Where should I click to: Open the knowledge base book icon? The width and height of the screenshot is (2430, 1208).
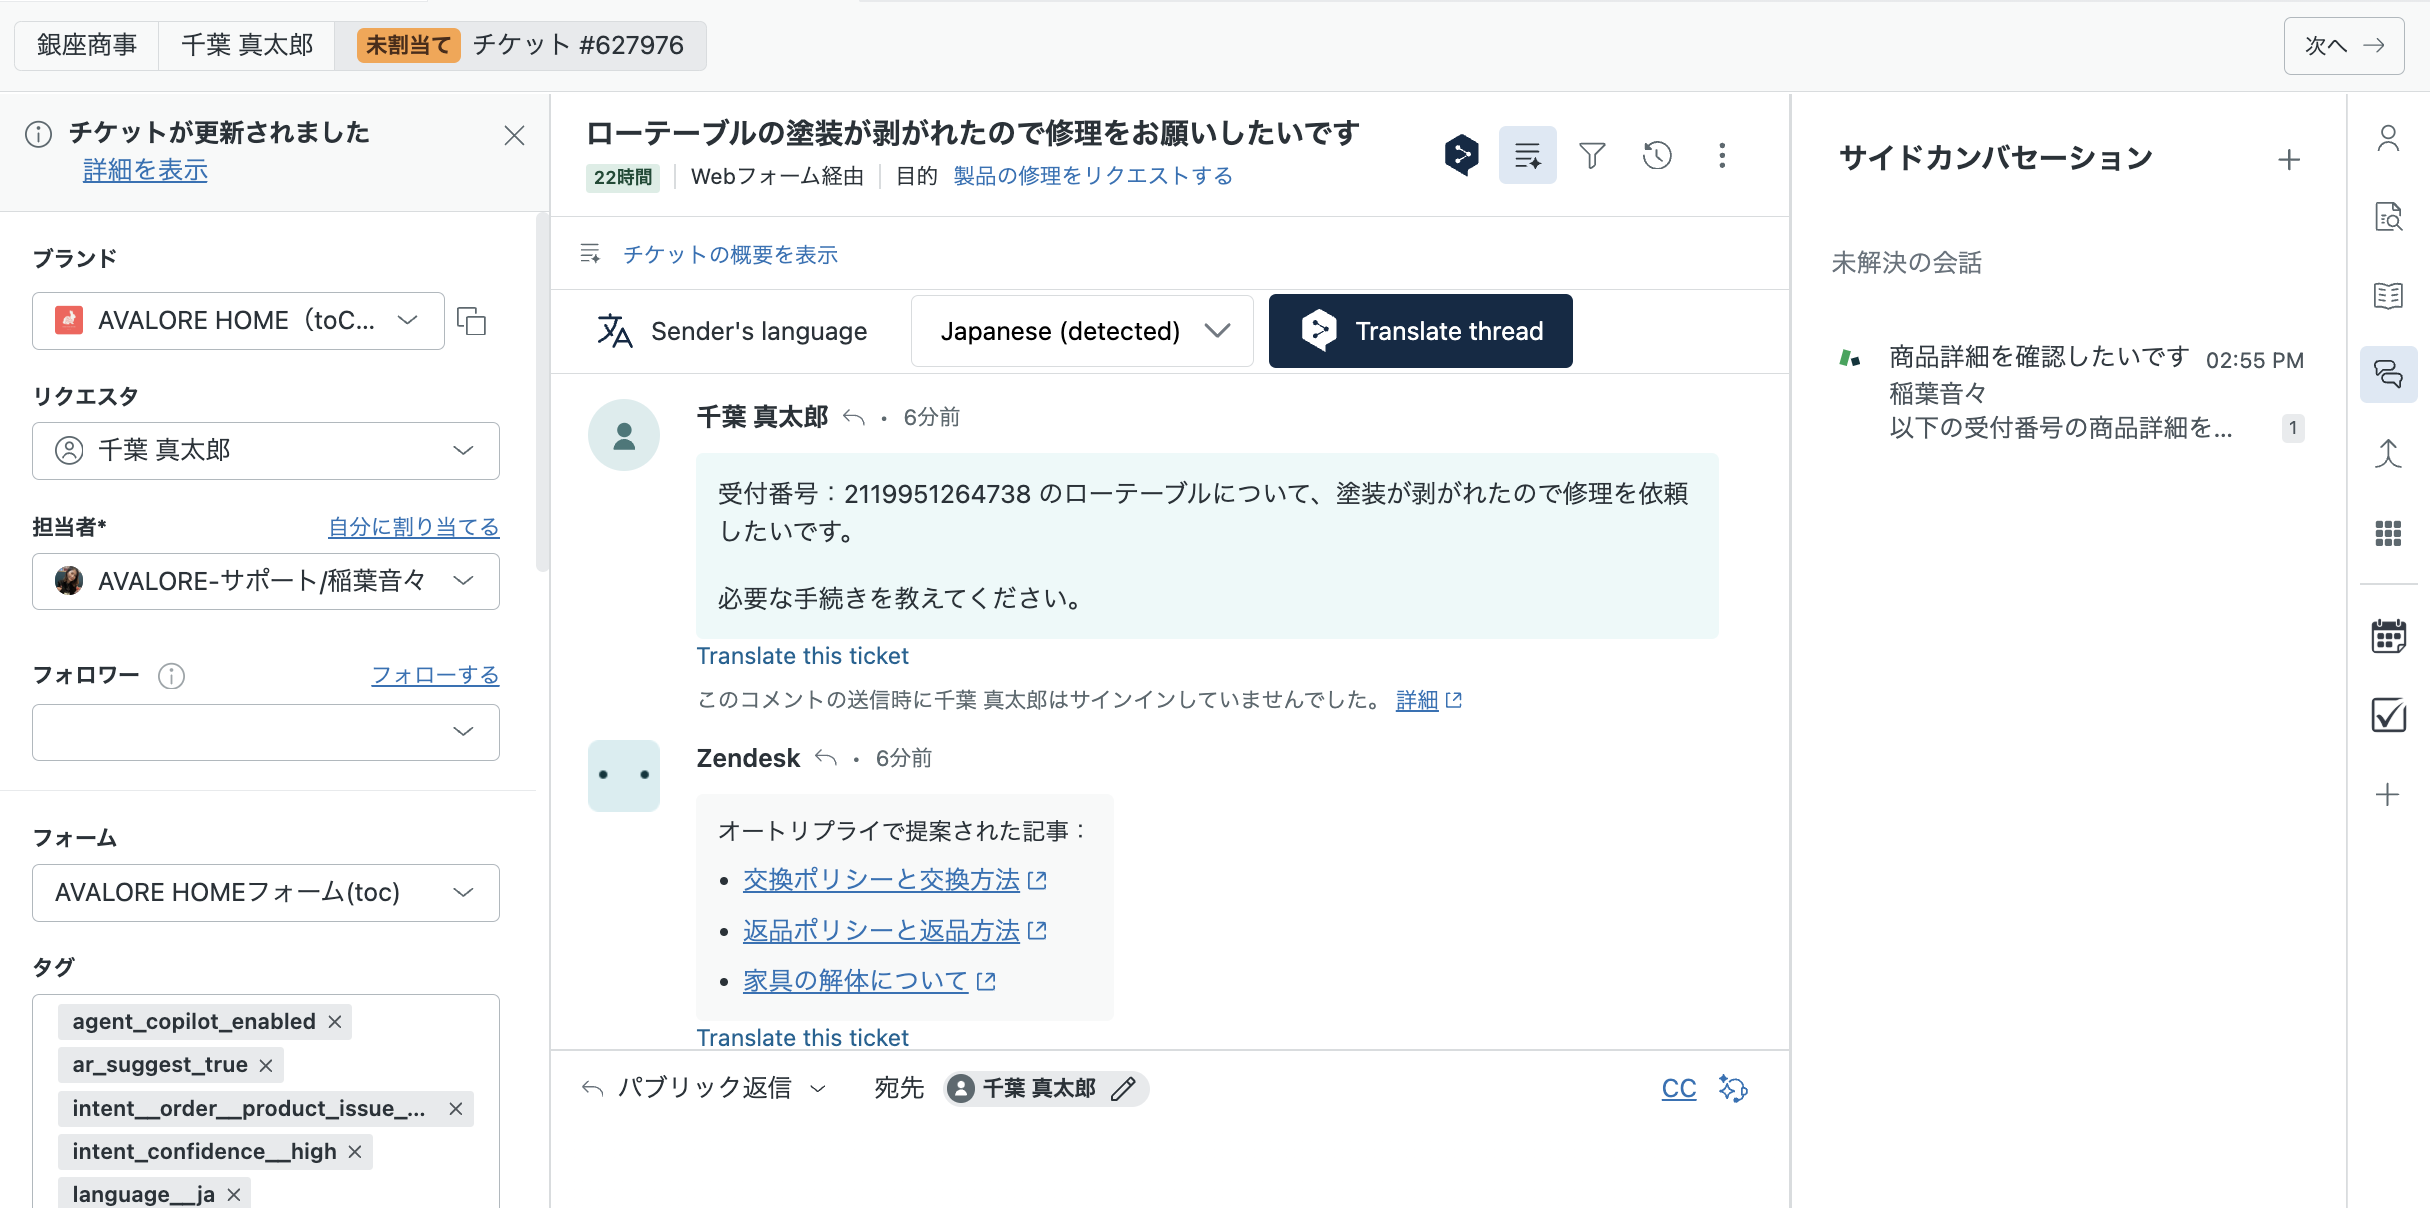[x=2388, y=296]
